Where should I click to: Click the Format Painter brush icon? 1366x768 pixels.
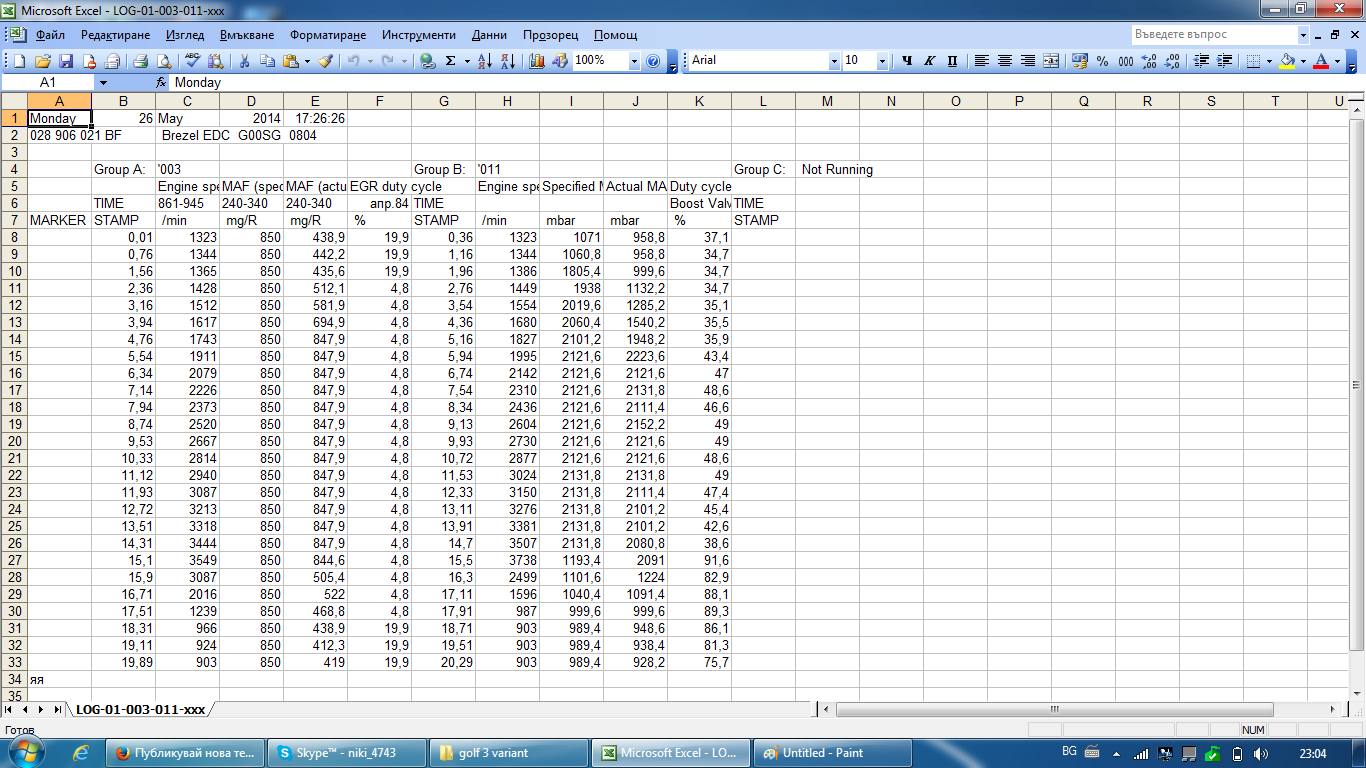point(325,61)
